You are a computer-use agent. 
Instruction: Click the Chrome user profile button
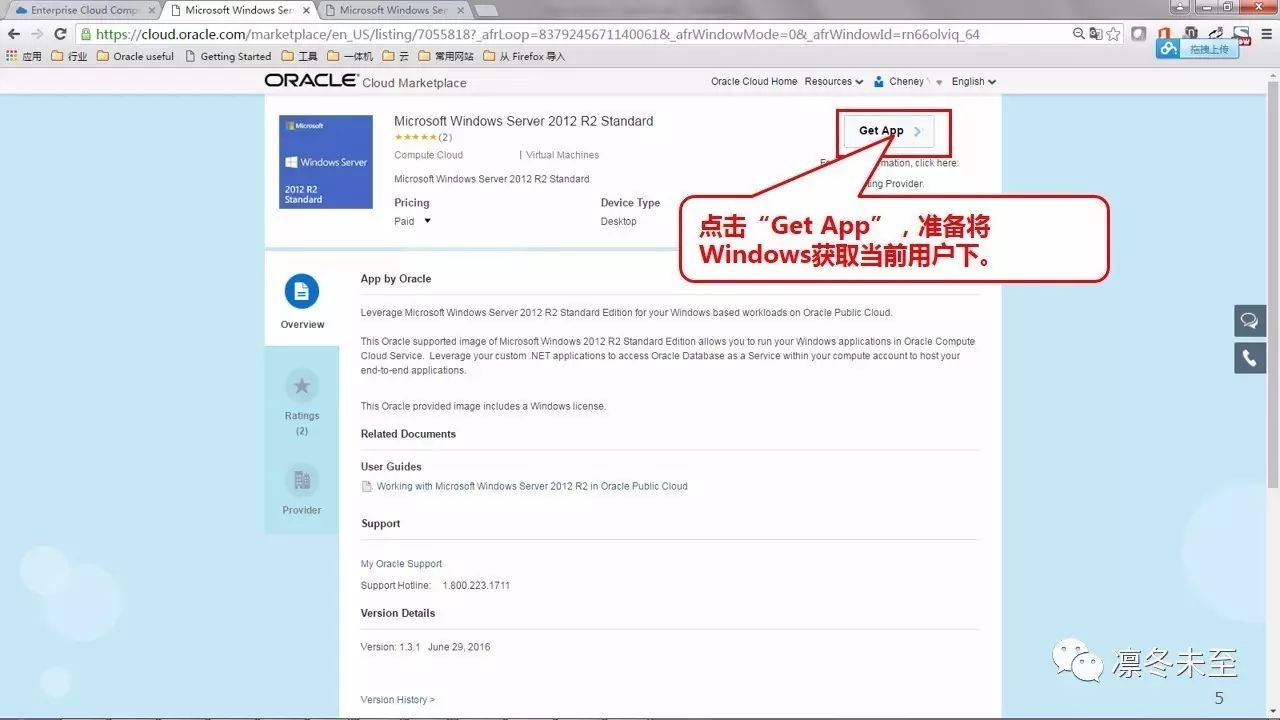point(1180,7)
